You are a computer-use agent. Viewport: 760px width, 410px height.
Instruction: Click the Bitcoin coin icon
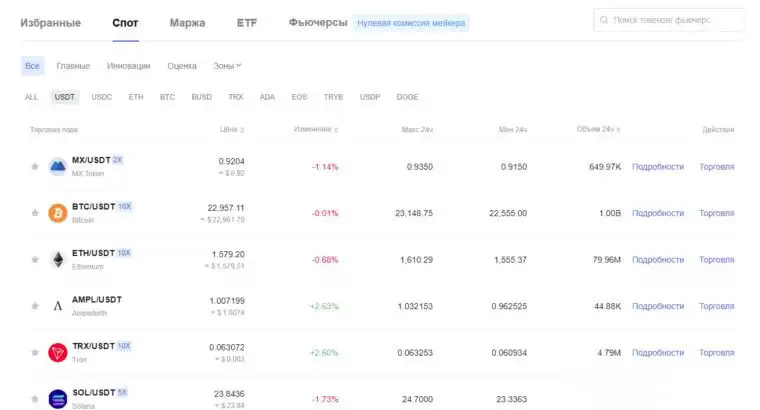click(57, 213)
